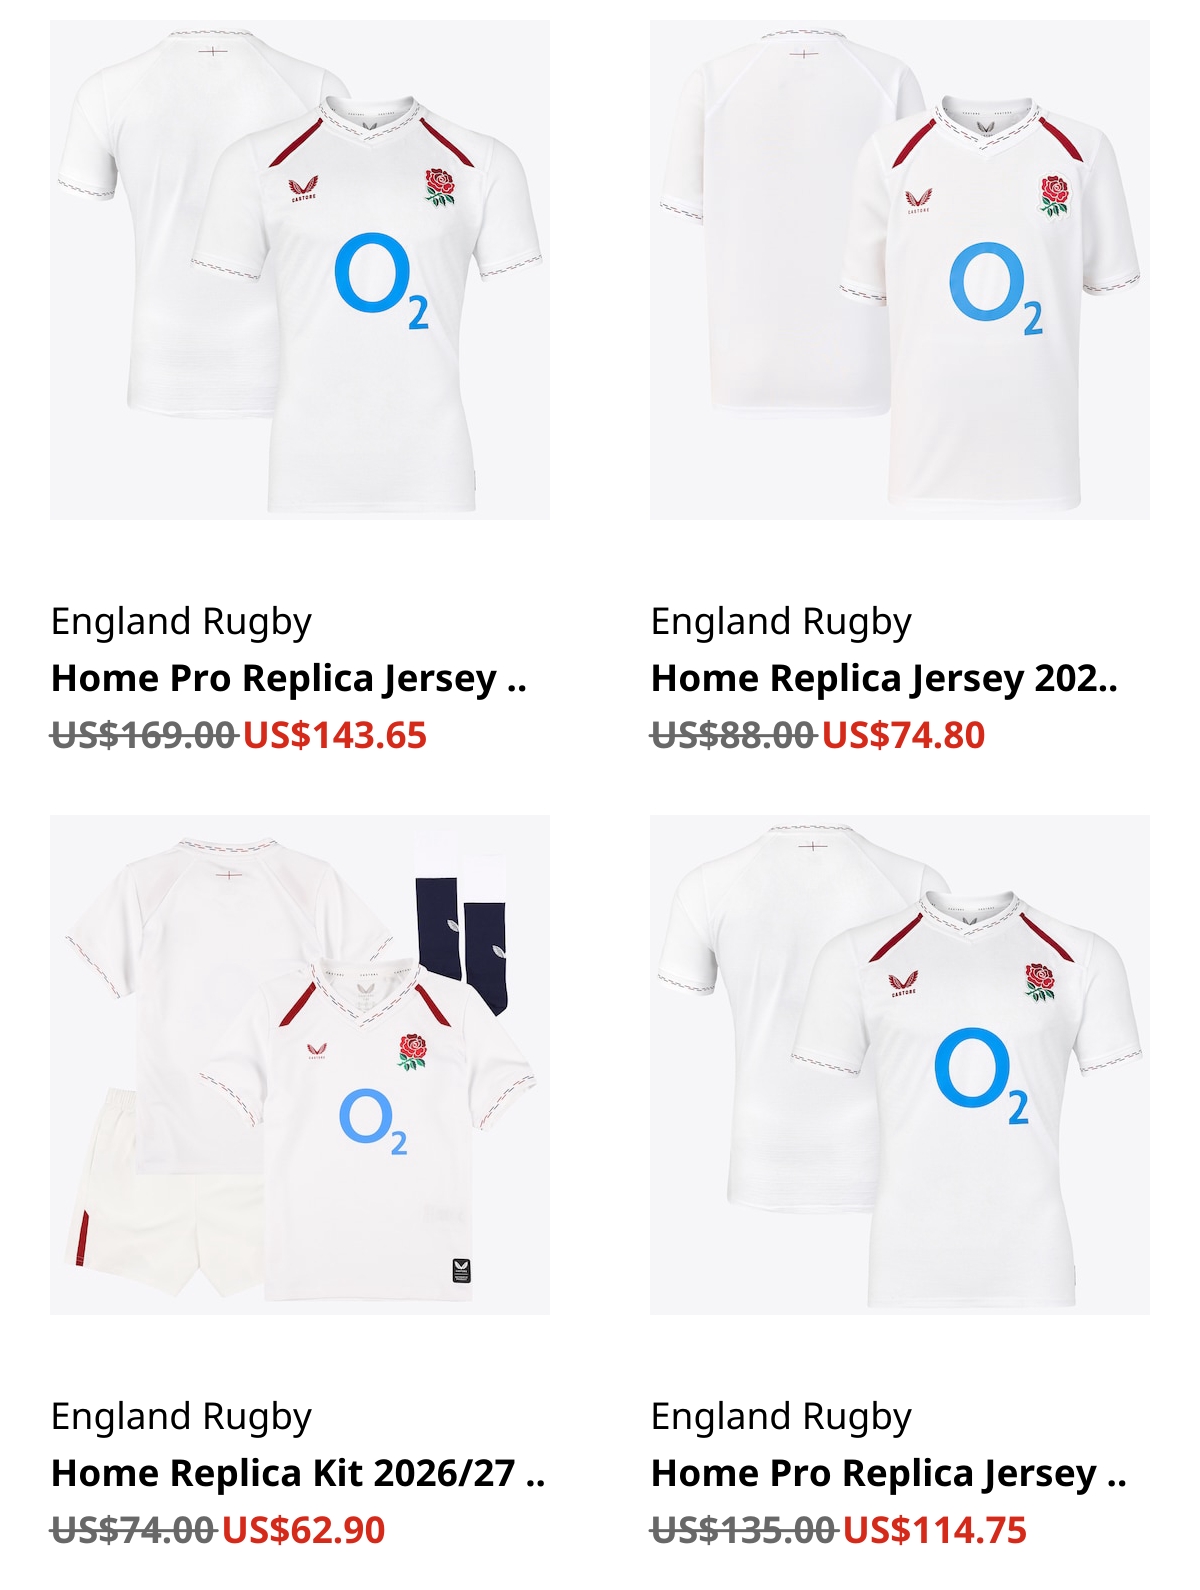Click the sale price US$62.90

[304, 1530]
